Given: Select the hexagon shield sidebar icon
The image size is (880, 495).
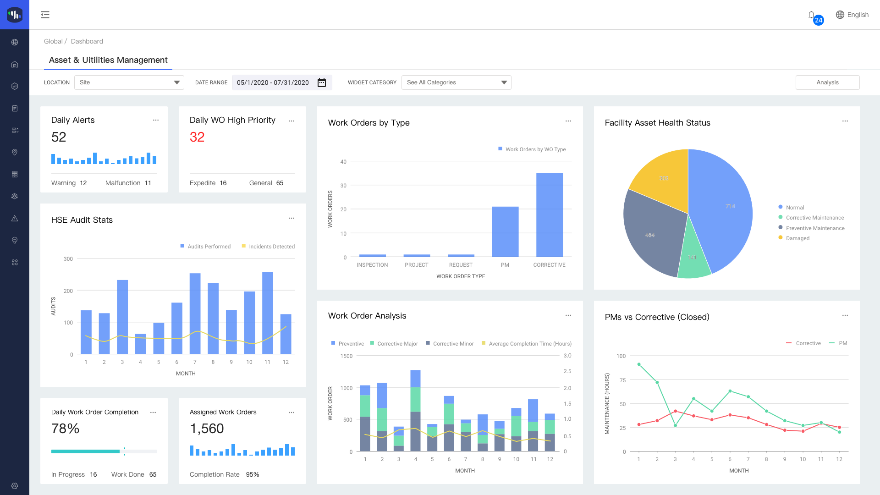Looking at the screenshot, I should (x=15, y=86).
